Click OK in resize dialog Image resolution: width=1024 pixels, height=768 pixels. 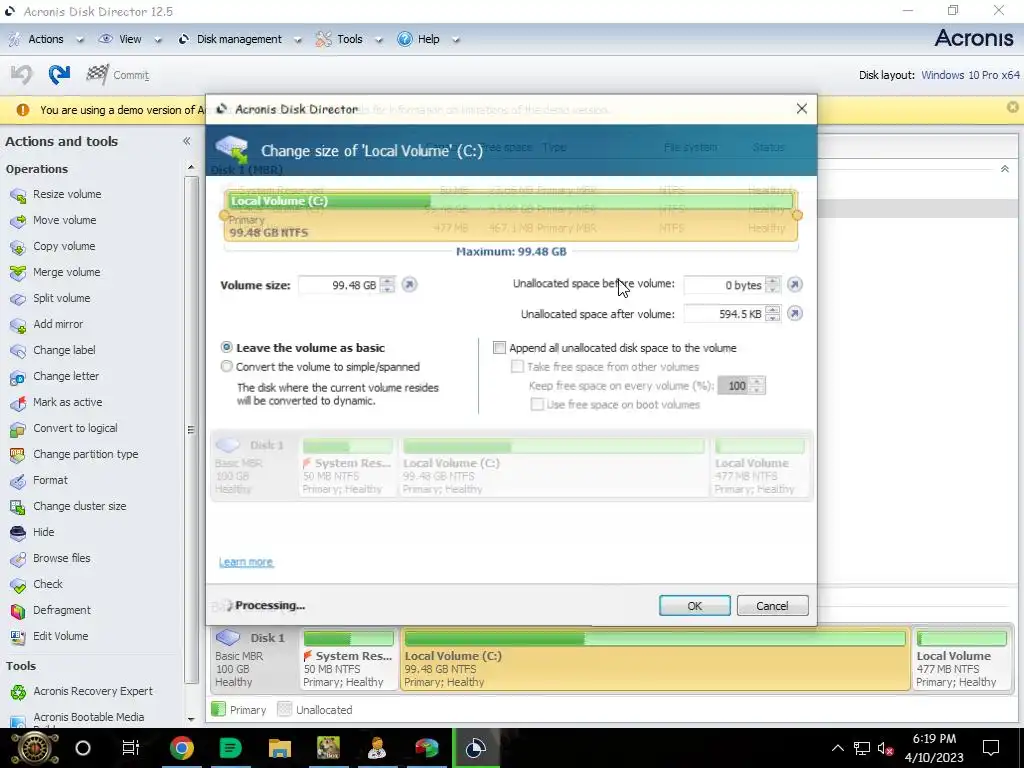point(694,605)
